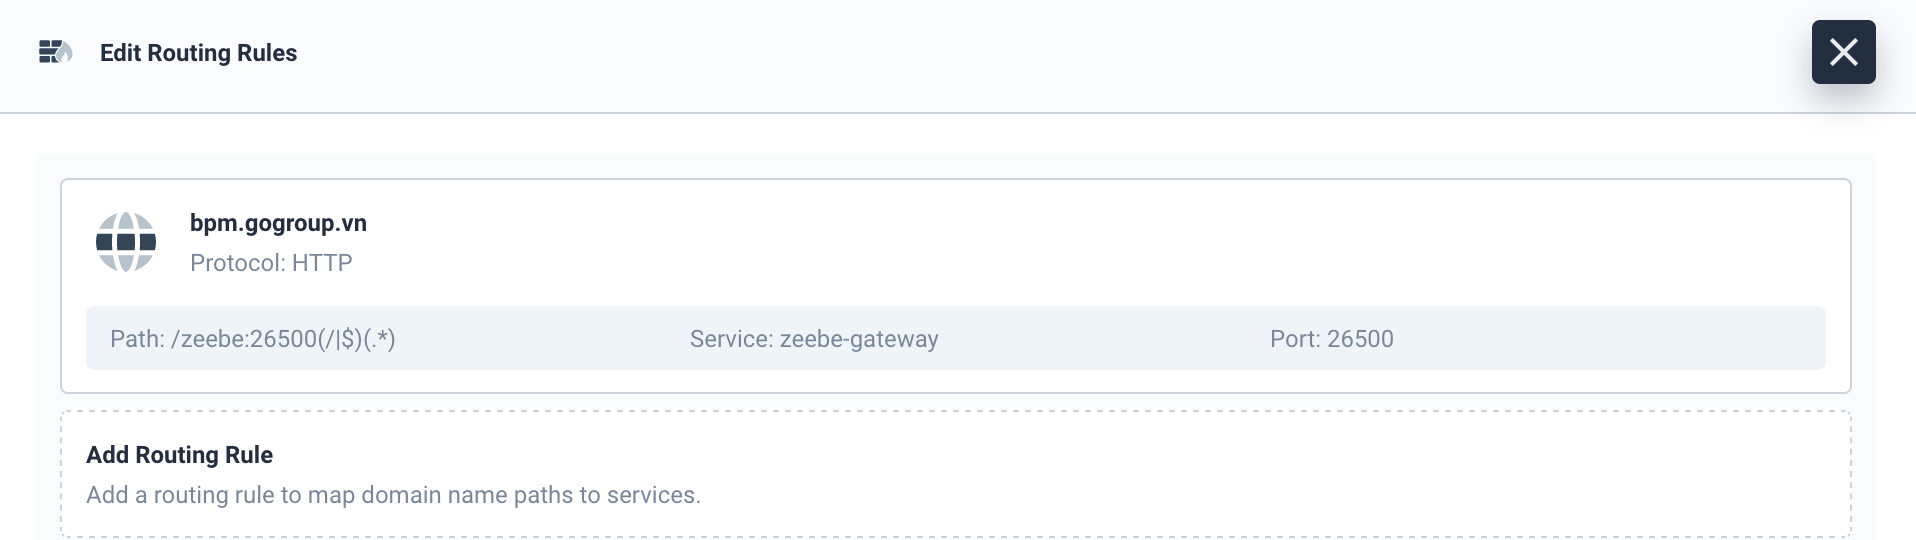The image size is (1916, 540).
Task: Click the X icon at top right
Action: tap(1843, 52)
